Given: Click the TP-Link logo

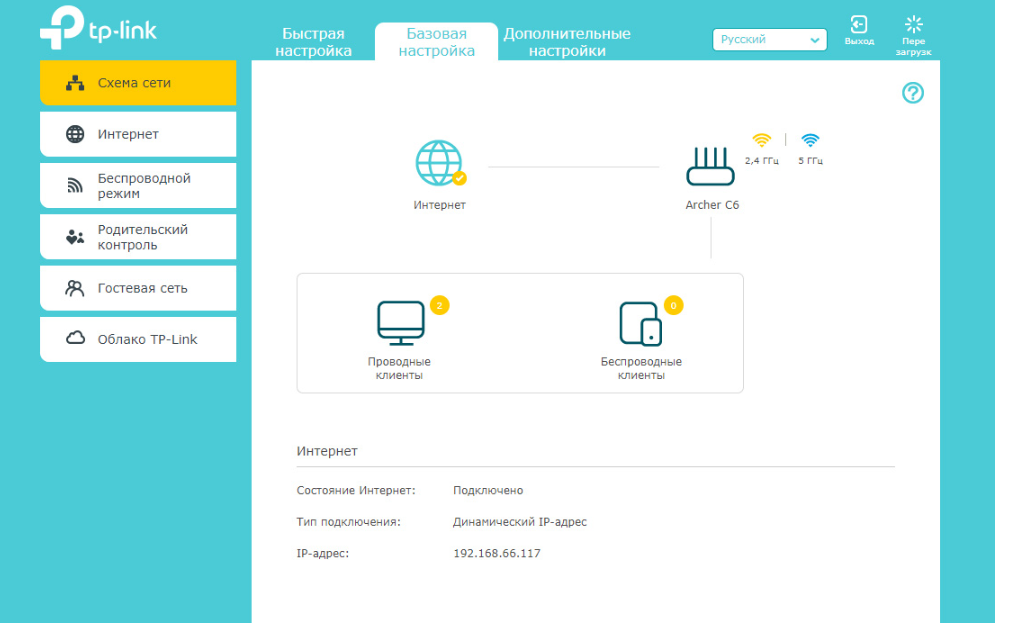Looking at the screenshot, I should (x=98, y=27).
